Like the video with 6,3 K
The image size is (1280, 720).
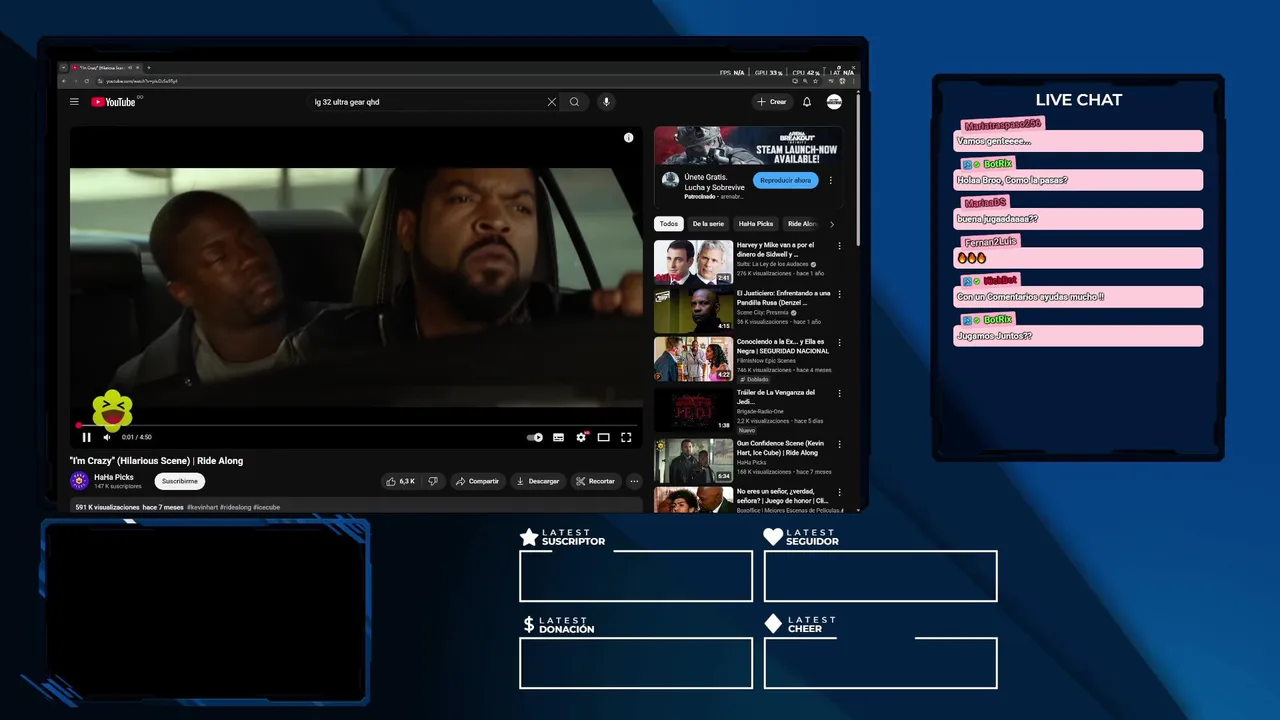coord(400,481)
